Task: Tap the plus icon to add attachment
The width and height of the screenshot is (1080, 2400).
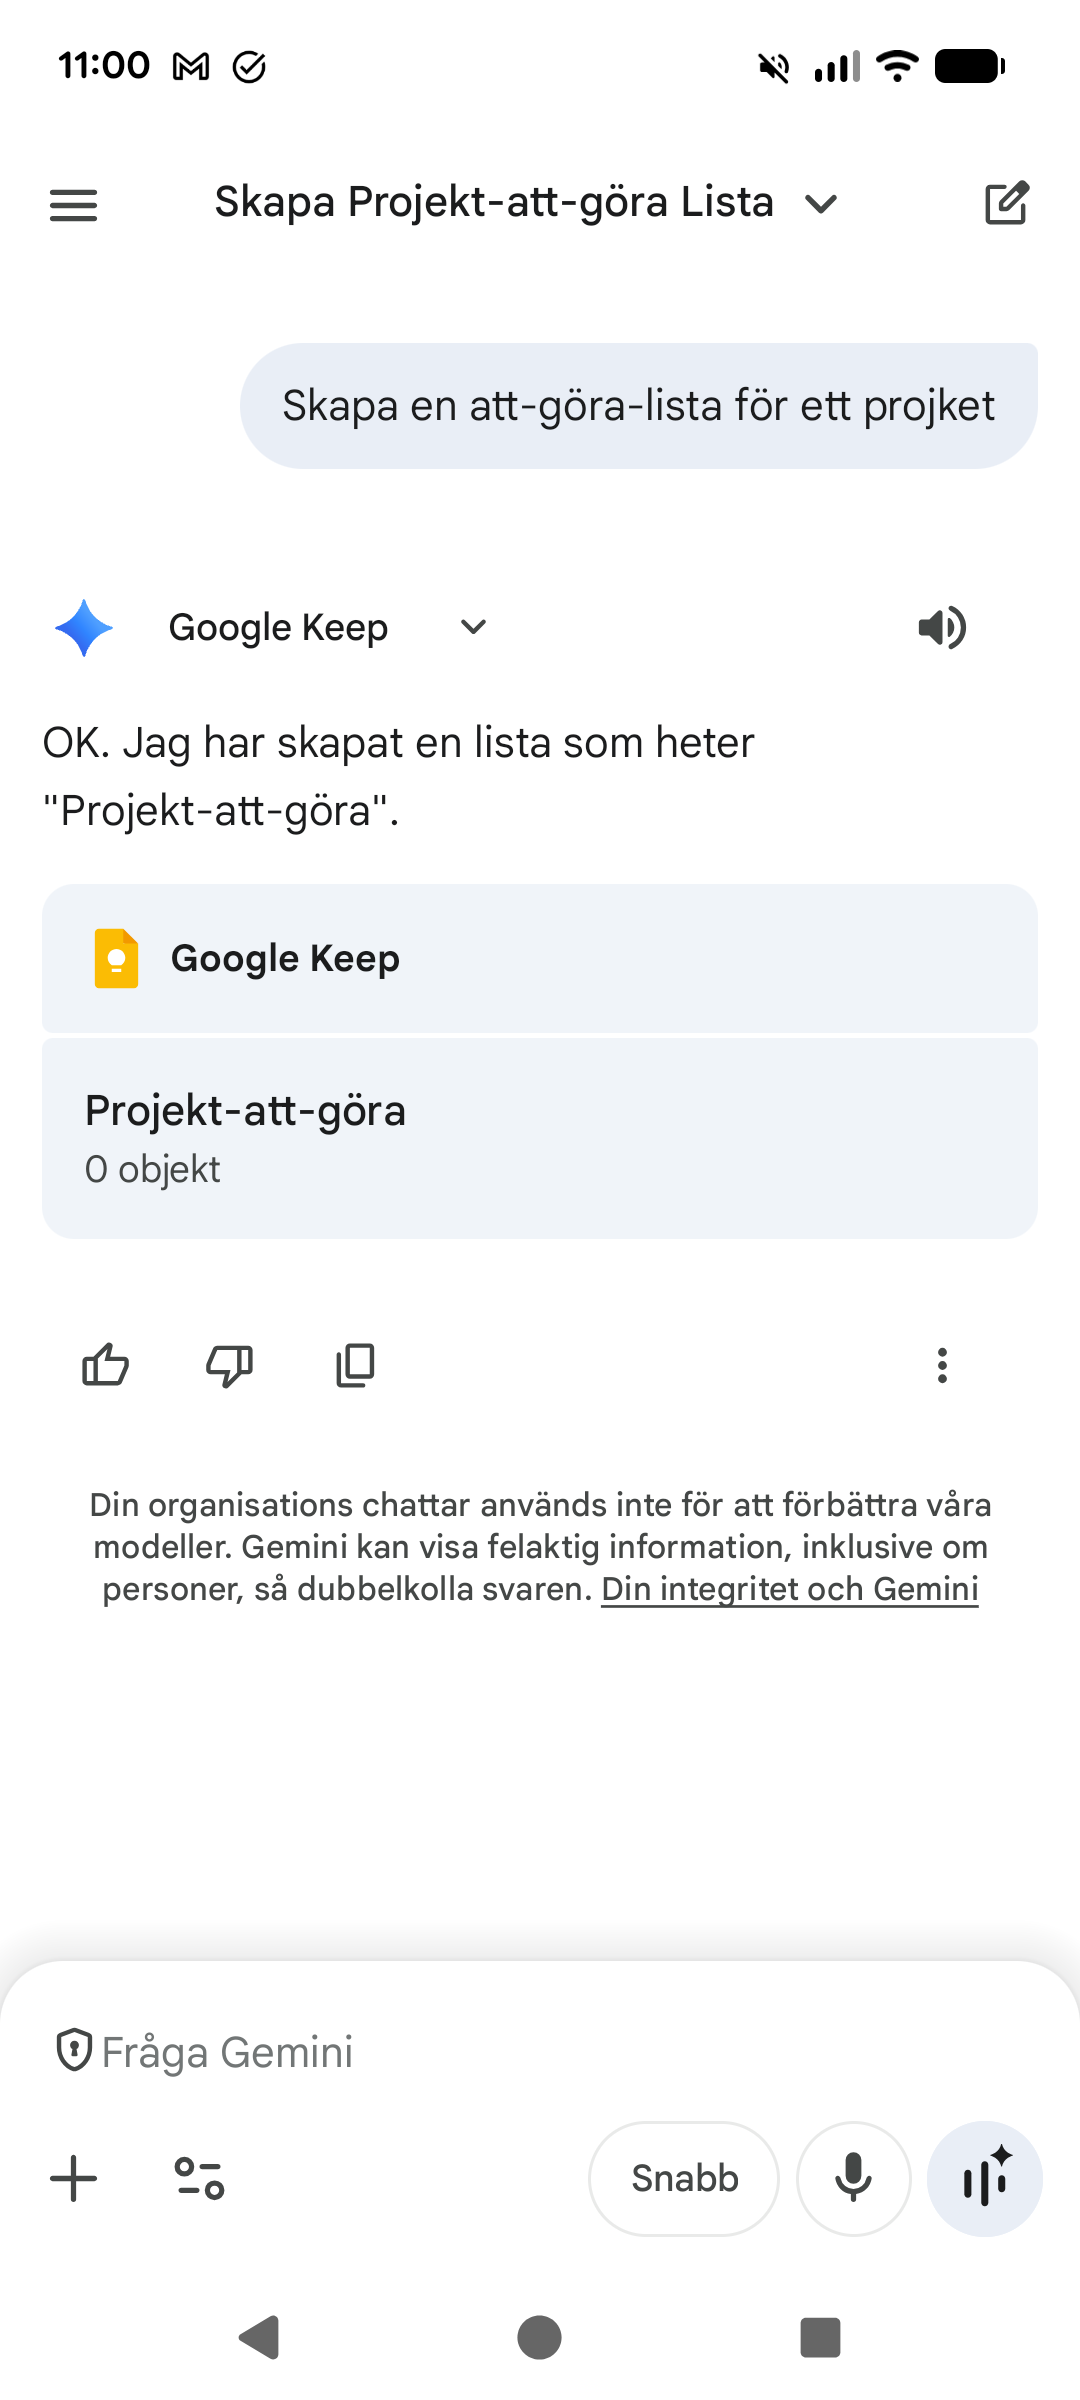Action: 74,2178
